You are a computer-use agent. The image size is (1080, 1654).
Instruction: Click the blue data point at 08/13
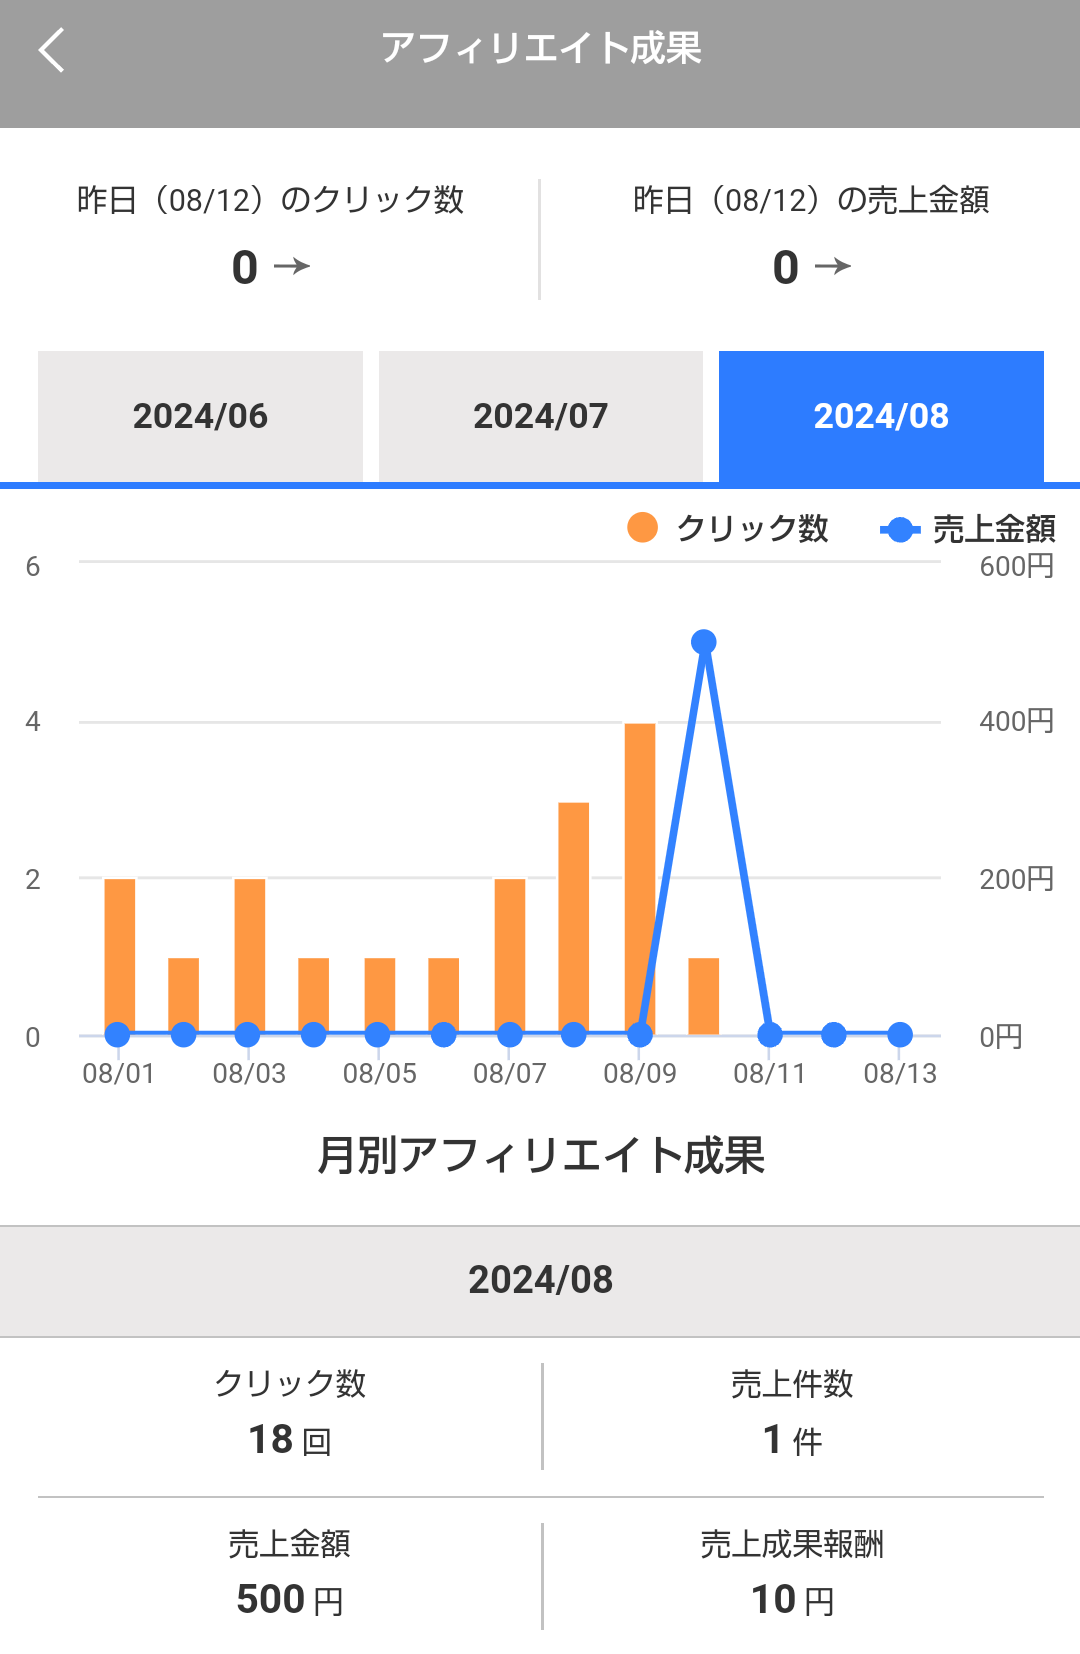tap(900, 1035)
